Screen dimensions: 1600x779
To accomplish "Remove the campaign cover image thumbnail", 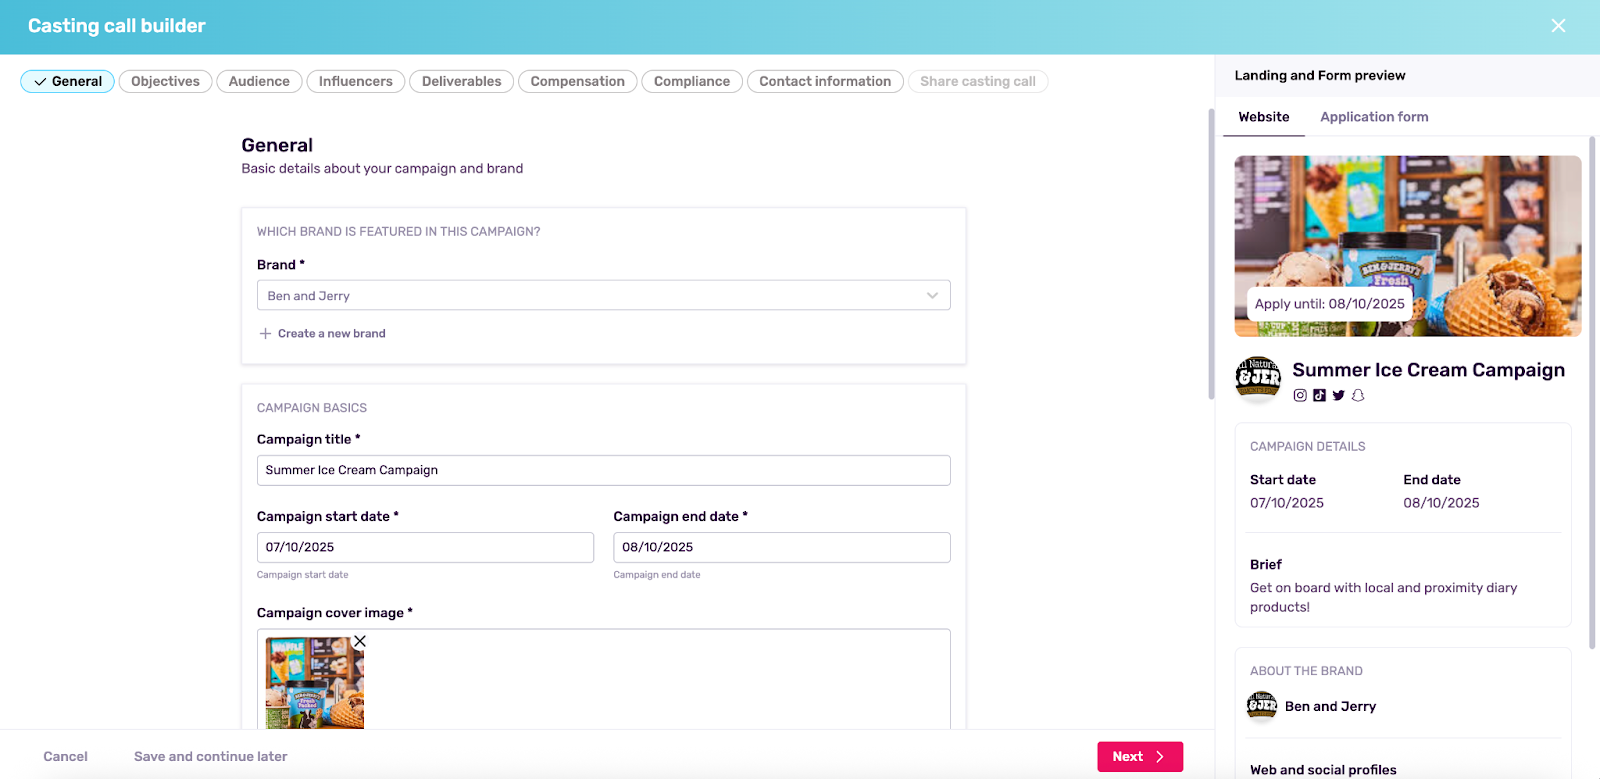I will point(360,641).
